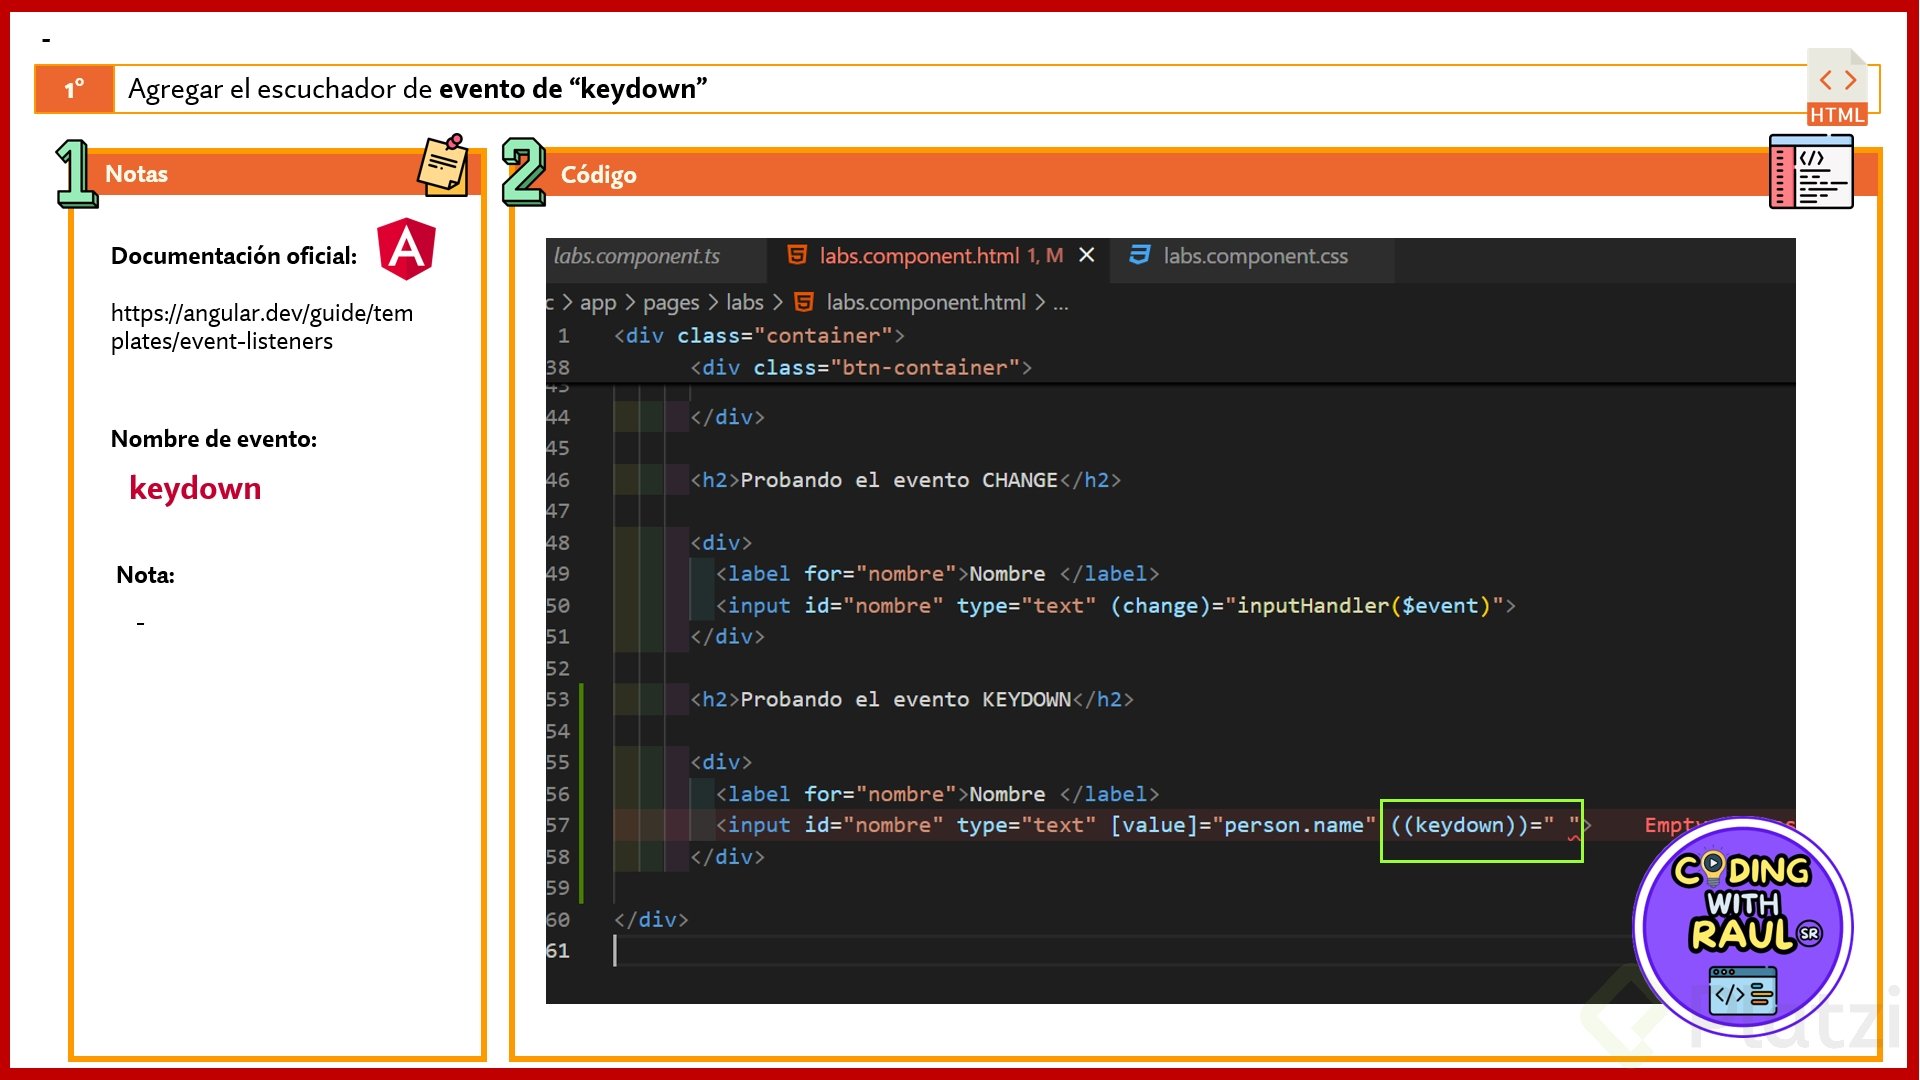
Task: Switch to the labs.component.css tab
Action: coord(1254,256)
